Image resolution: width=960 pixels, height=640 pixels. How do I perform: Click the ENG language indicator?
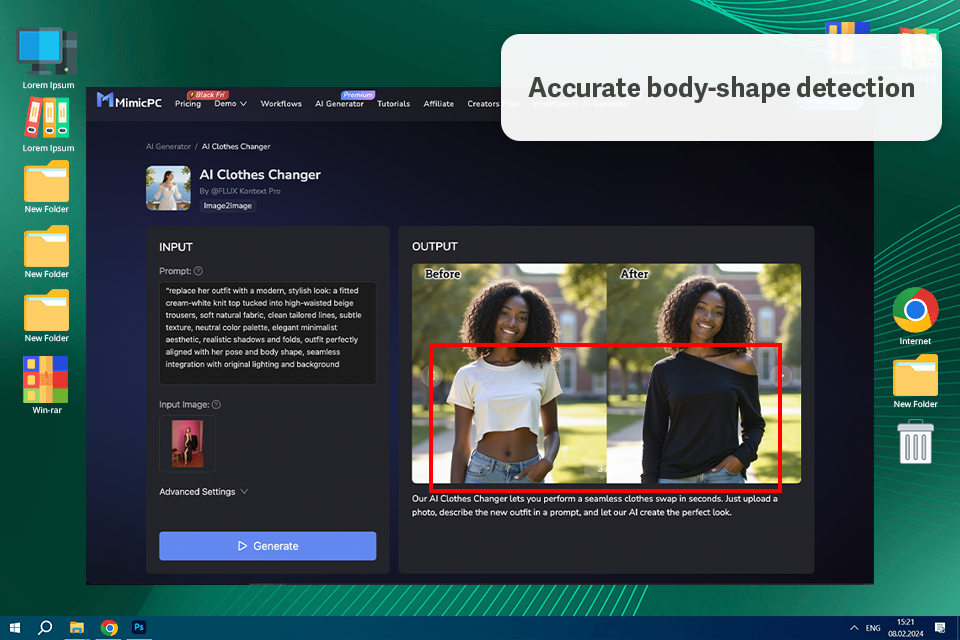tap(873, 628)
